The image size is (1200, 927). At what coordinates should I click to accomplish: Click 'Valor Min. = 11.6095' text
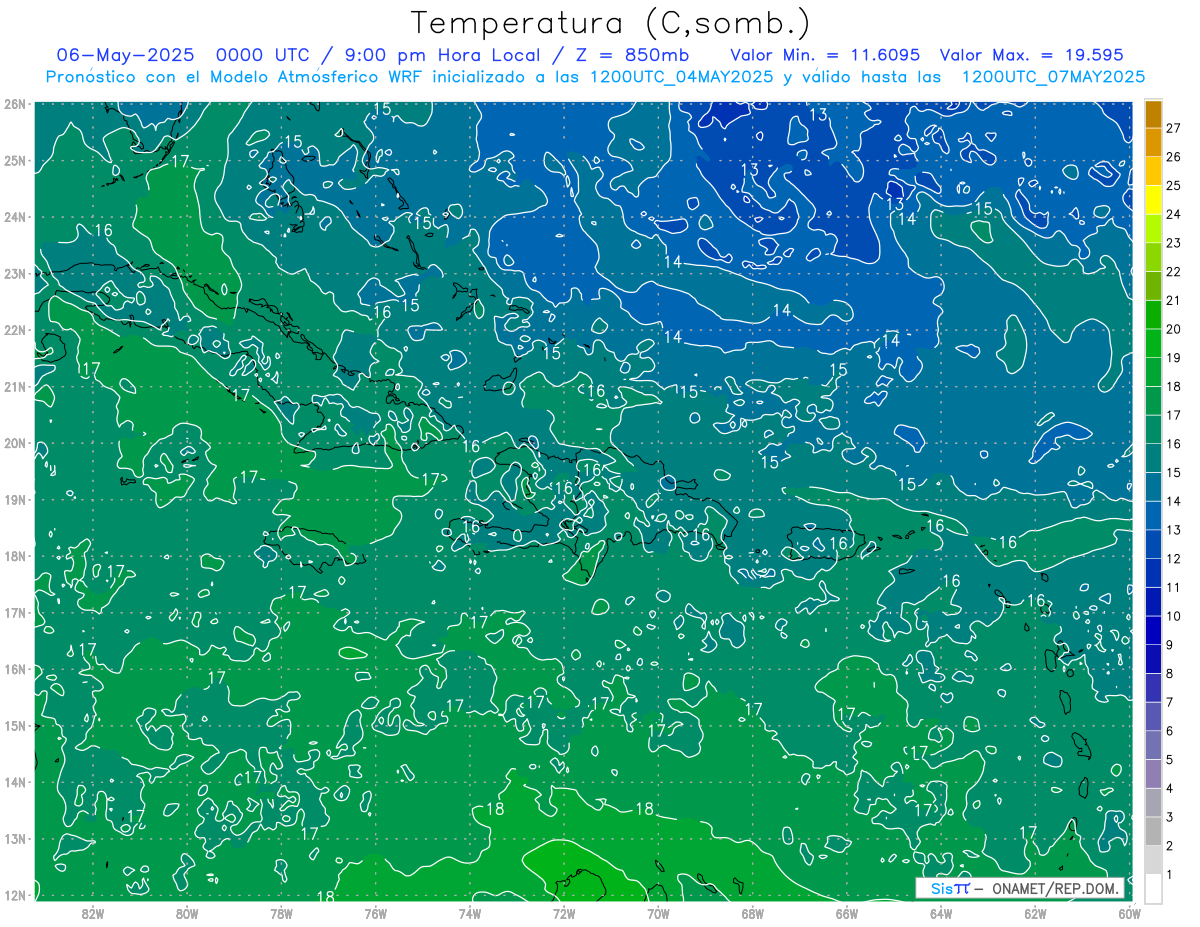pyautogui.click(x=825, y=55)
